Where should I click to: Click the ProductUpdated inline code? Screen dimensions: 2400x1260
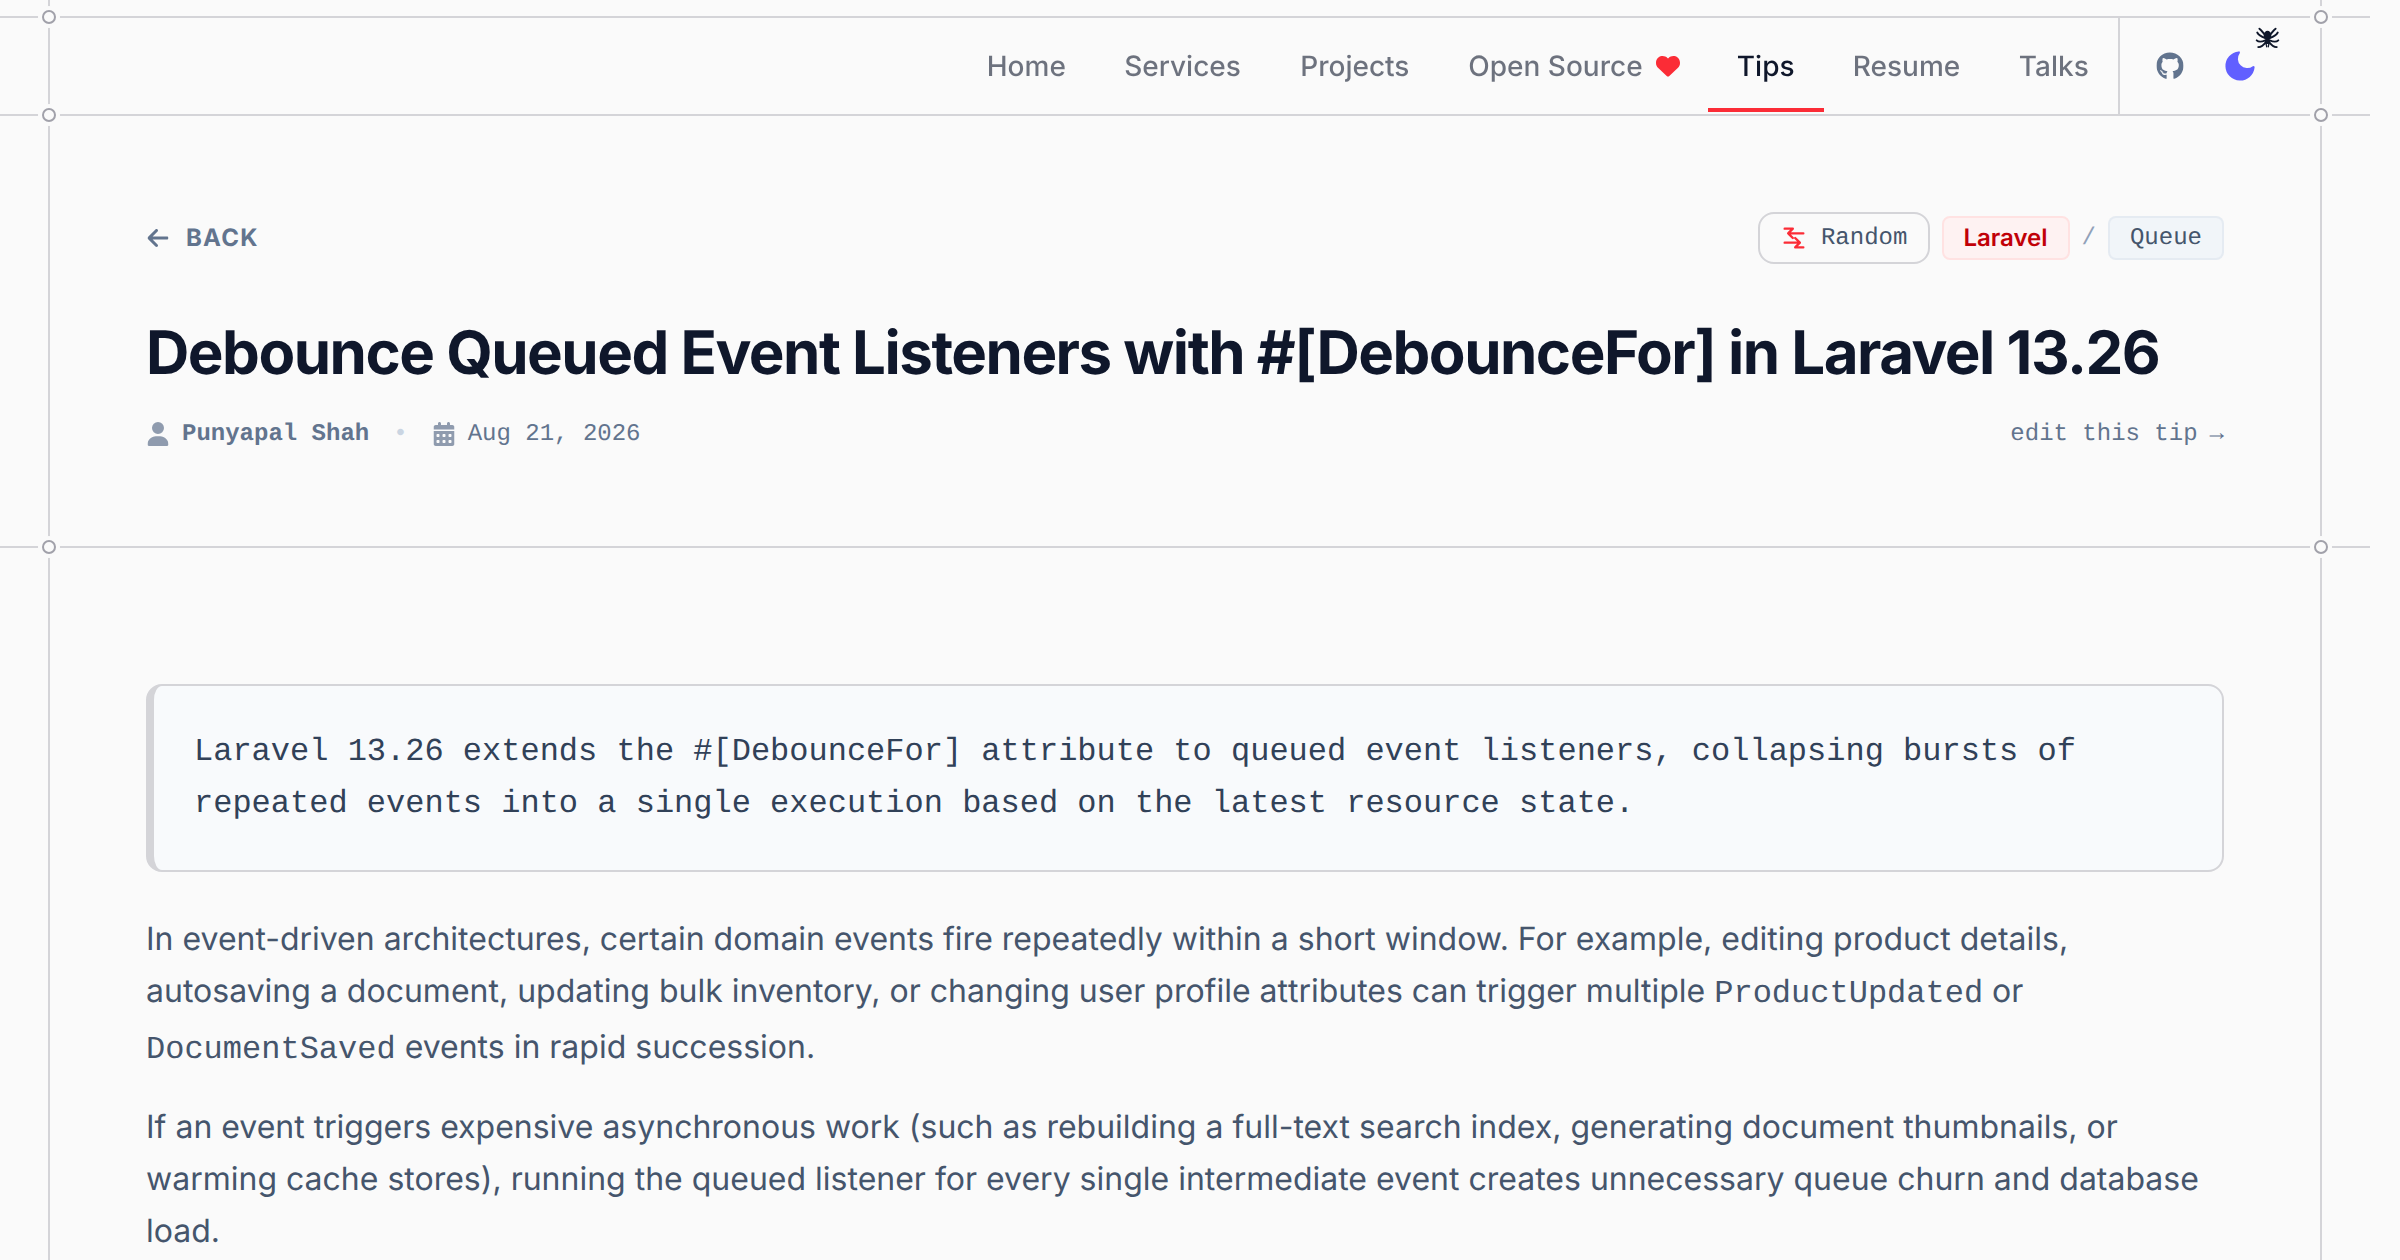1848,992
